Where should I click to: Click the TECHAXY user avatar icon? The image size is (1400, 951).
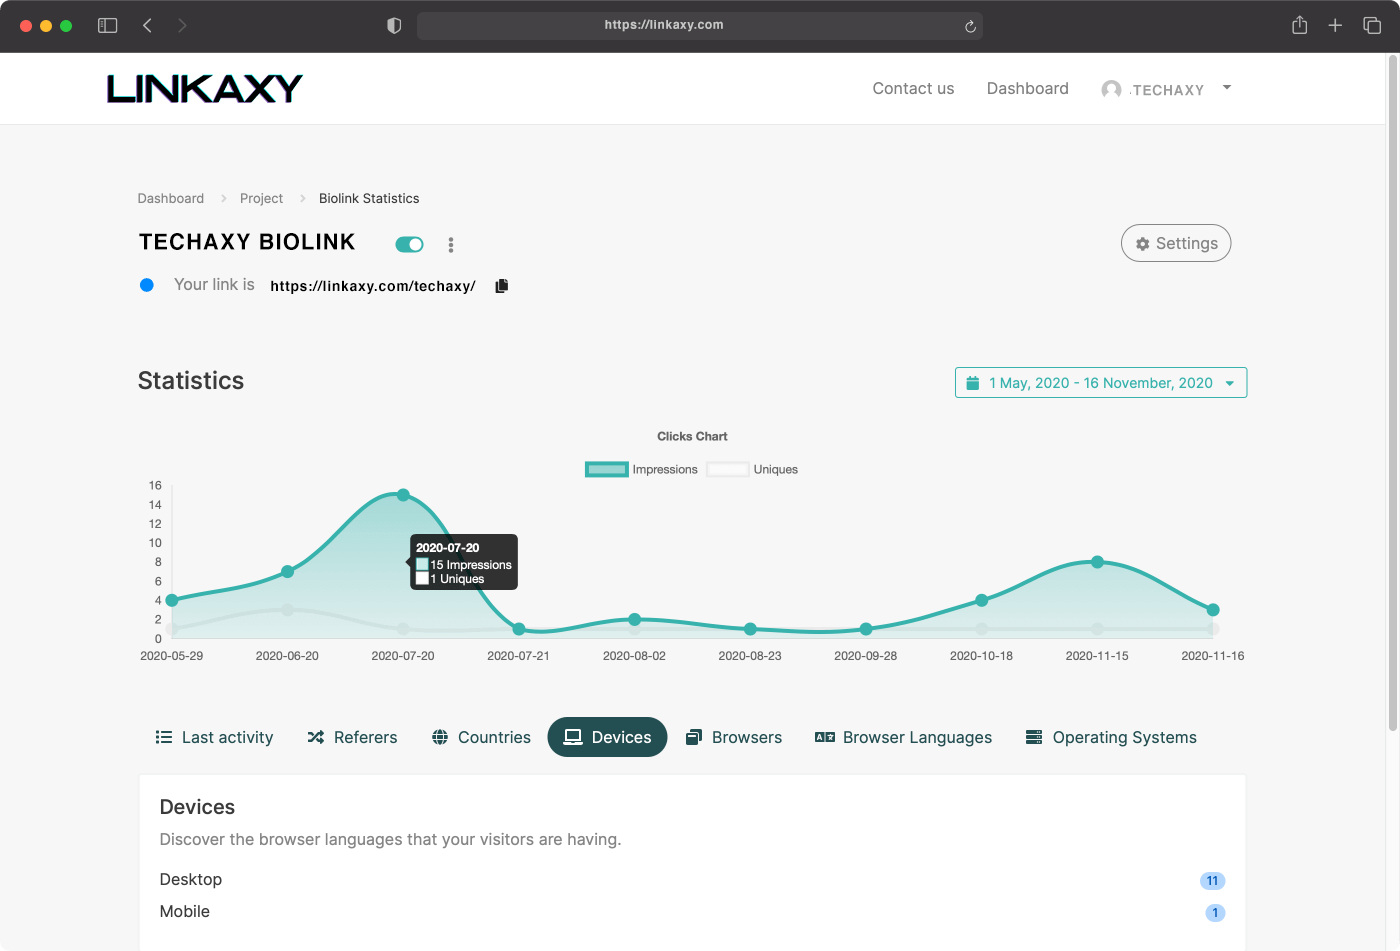click(1111, 89)
